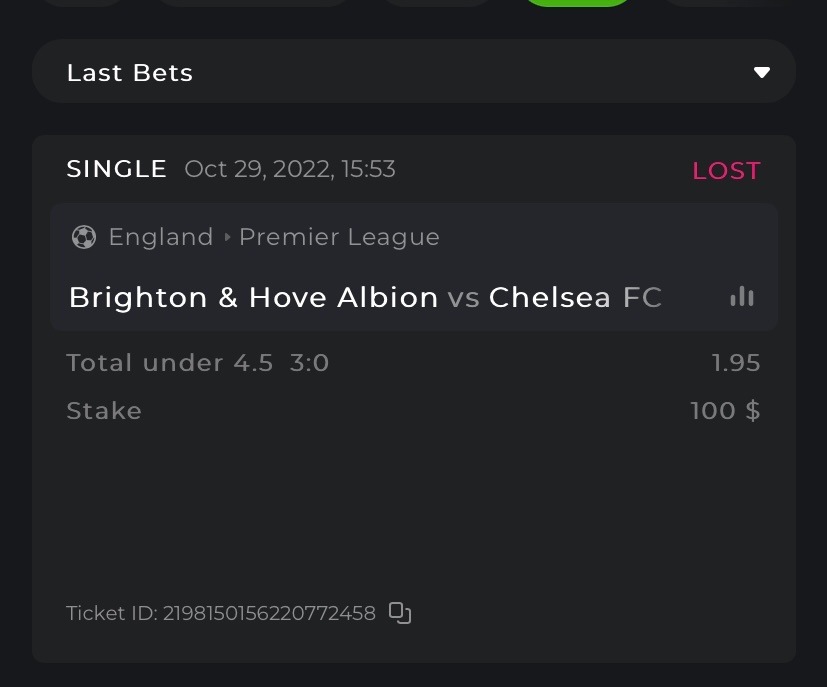Copy the Ticket ID with copy icon
827x687 pixels.
(x=400, y=613)
